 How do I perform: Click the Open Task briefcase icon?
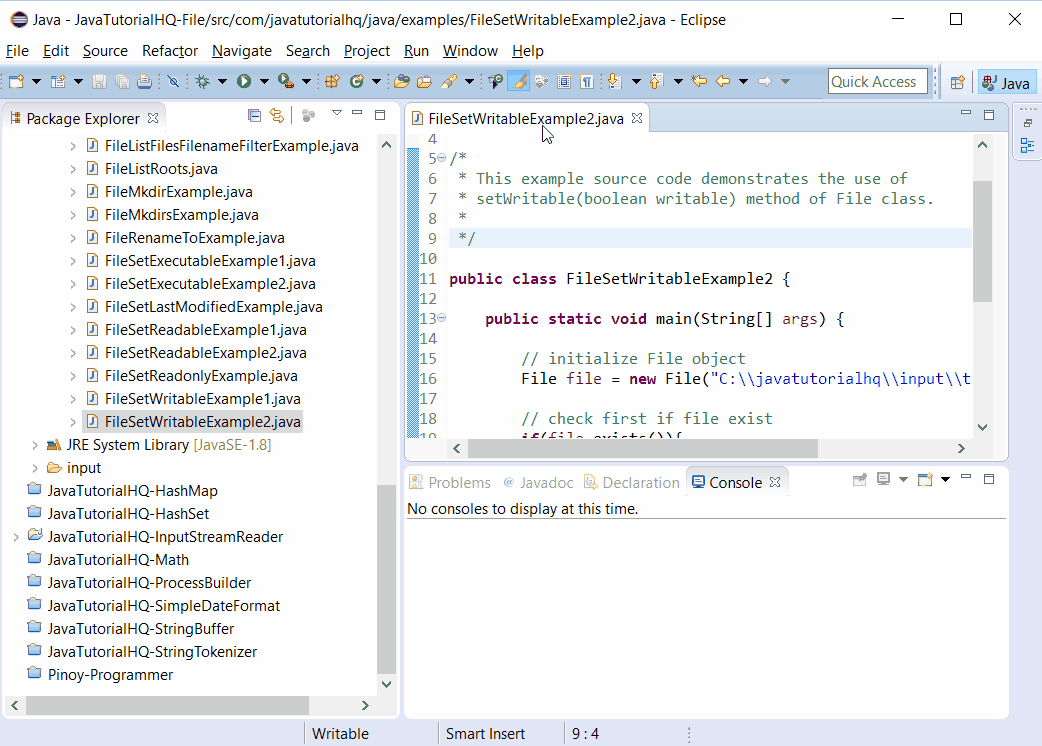(x=424, y=82)
